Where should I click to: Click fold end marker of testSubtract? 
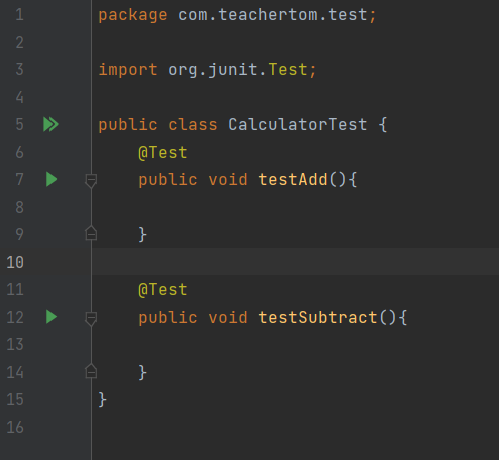[91, 371]
